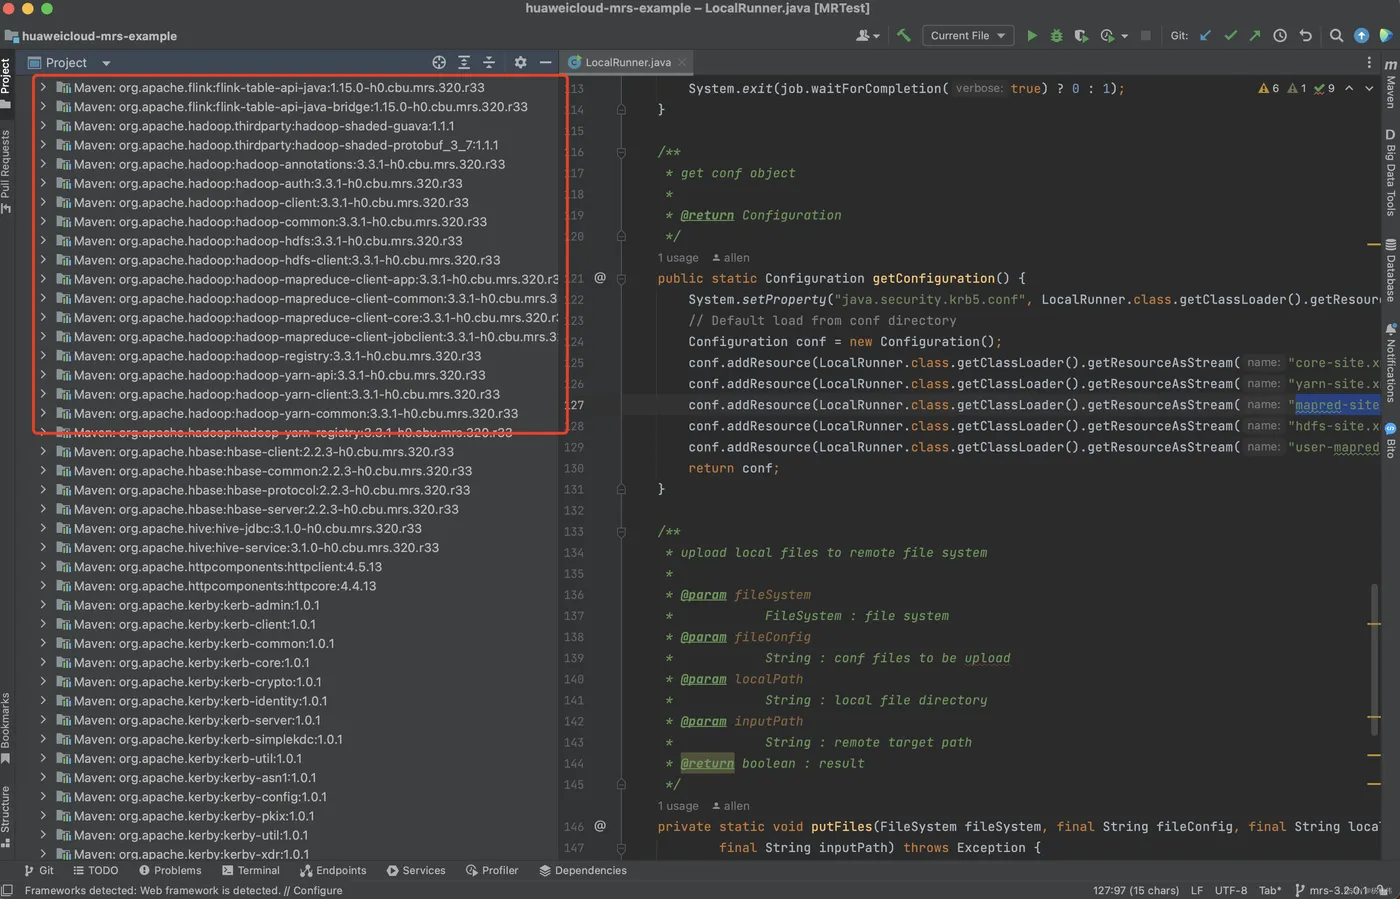Viewport: 1400px width, 899px height.
Task: Click the 1 usage hint above getConfiguration
Action: 678,257
